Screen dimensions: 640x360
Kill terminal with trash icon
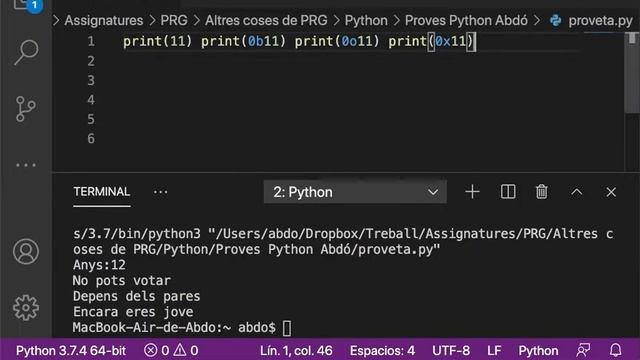(542, 192)
